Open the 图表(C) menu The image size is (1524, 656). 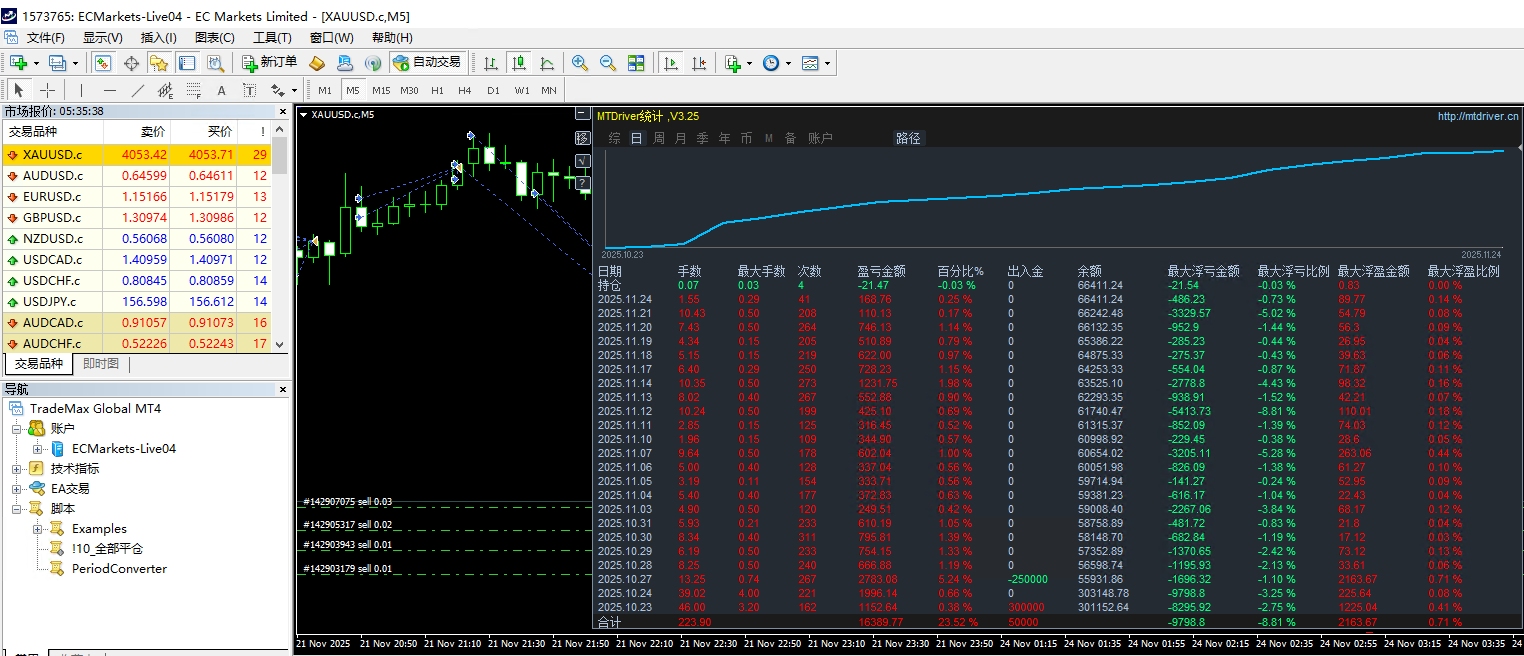(215, 38)
